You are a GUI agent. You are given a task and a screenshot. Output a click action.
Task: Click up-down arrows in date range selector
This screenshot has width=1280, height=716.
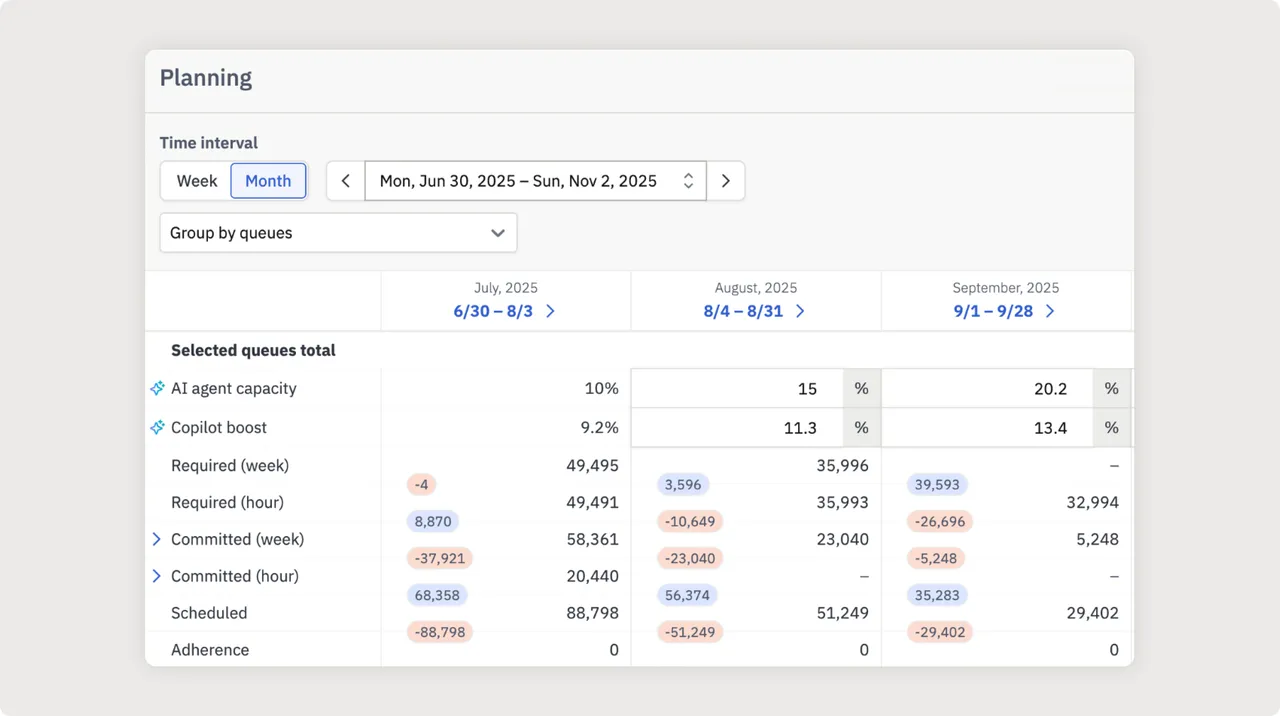coord(688,181)
